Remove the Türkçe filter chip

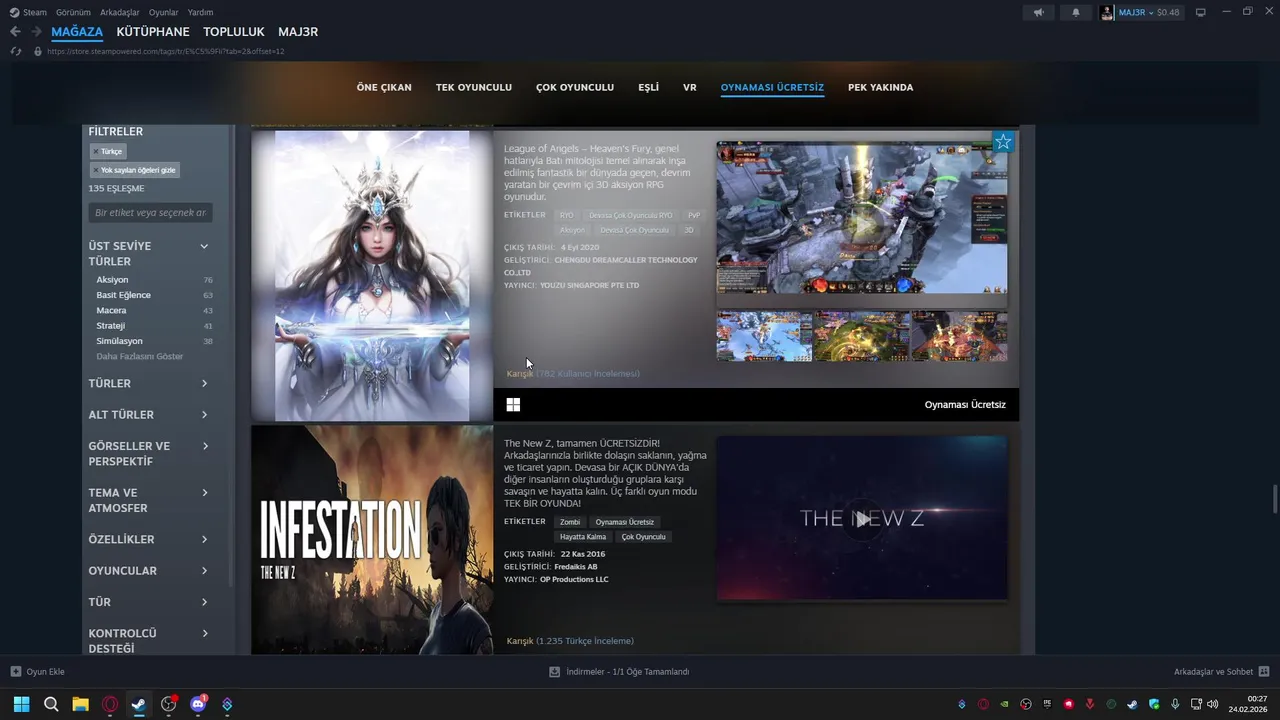pyautogui.click(x=107, y=151)
